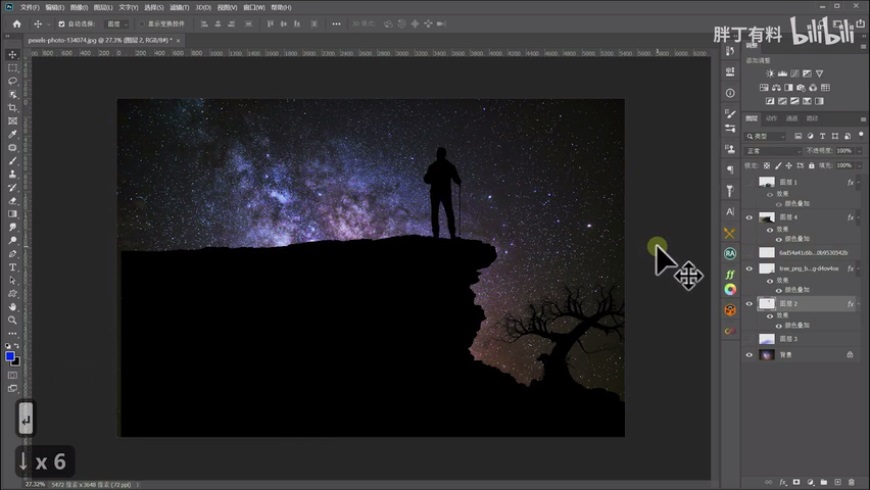Open the green ff plugin icon

(730, 274)
